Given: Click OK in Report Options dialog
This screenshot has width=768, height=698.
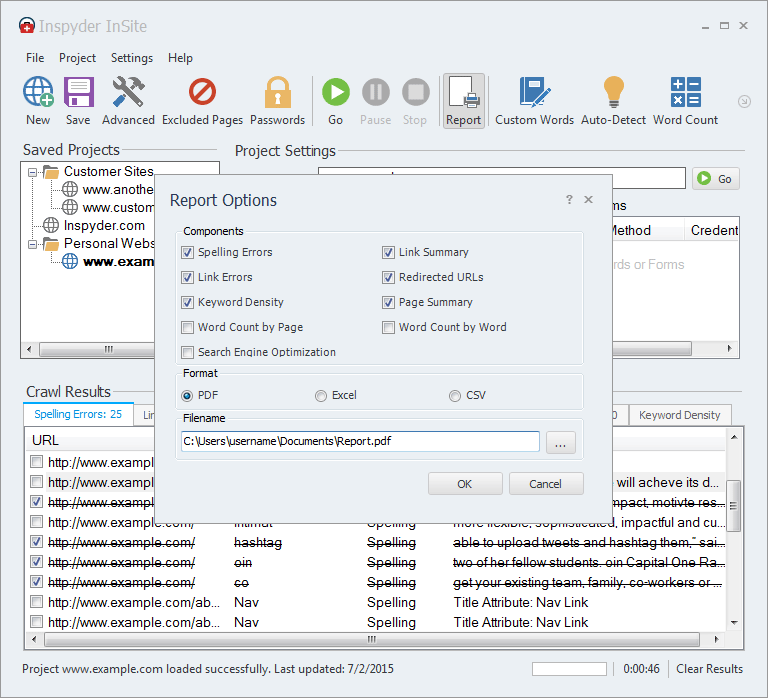Looking at the screenshot, I should (465, 484).
